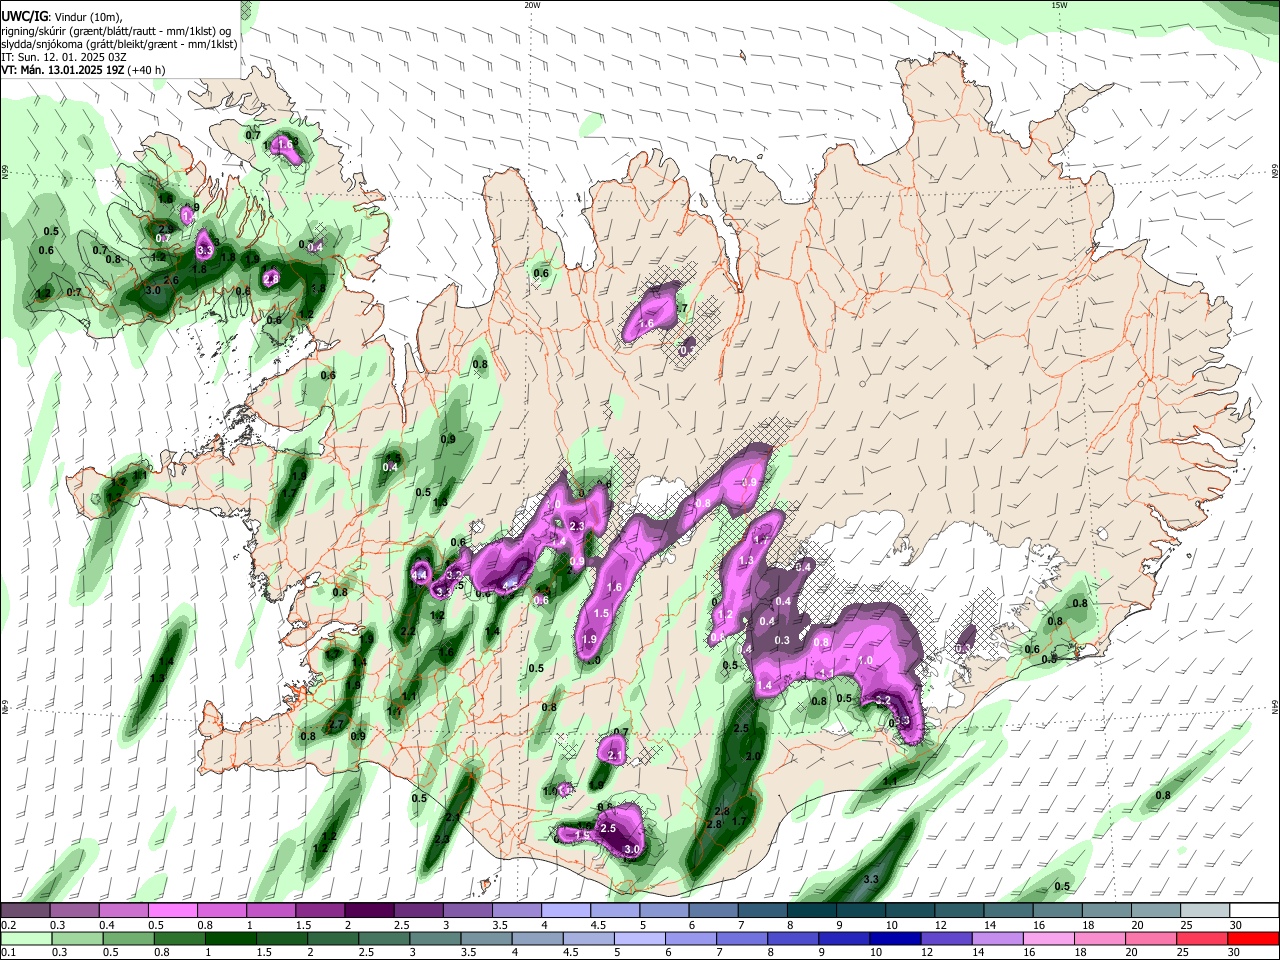Click the 1.1 value offshore the southeast coast
The image size is (1280, 960).
coord(890,780)
